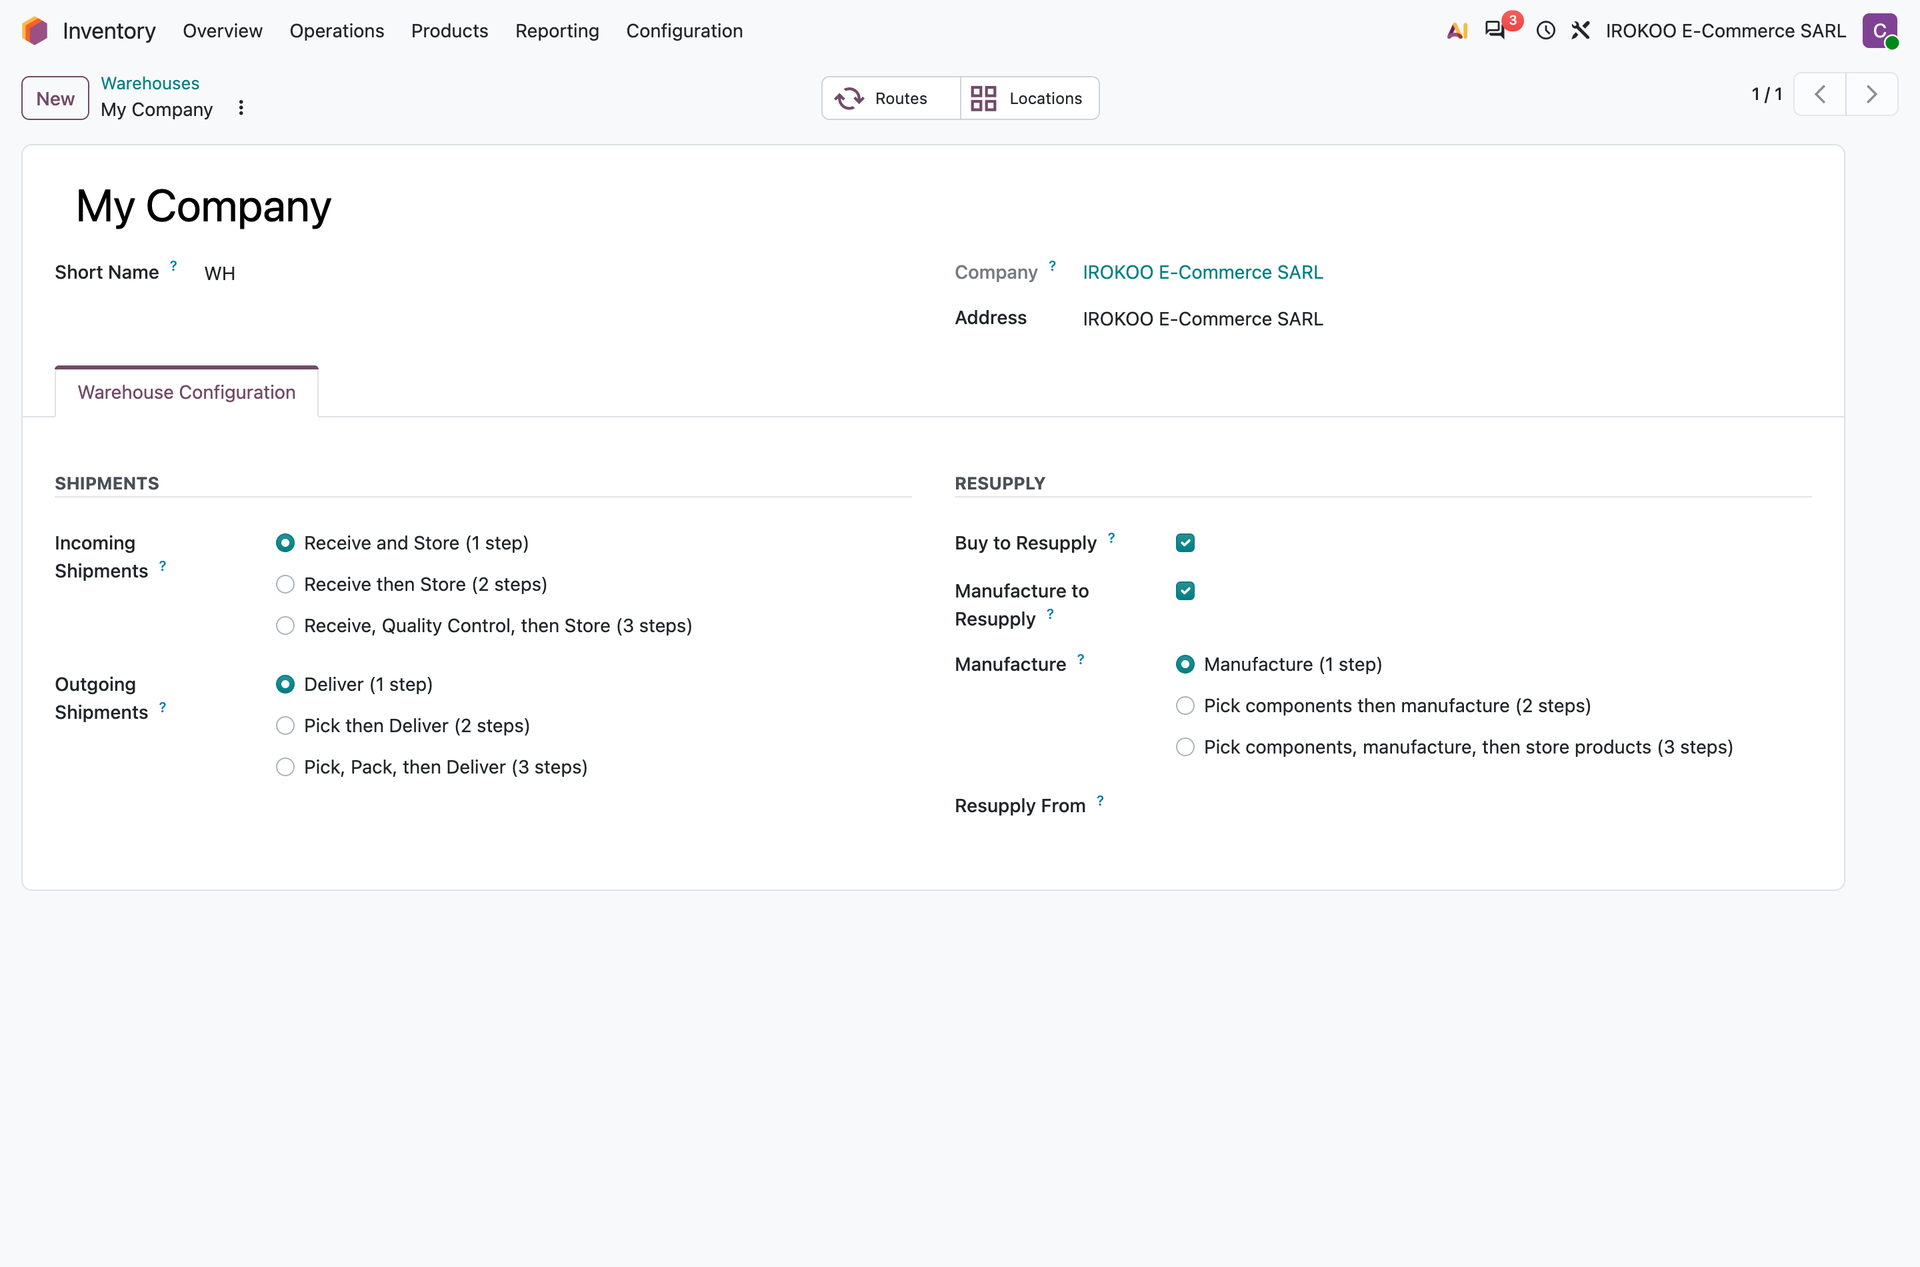Open the Products menu
Screen dimensions: 1920x1267
click(449, 31)
